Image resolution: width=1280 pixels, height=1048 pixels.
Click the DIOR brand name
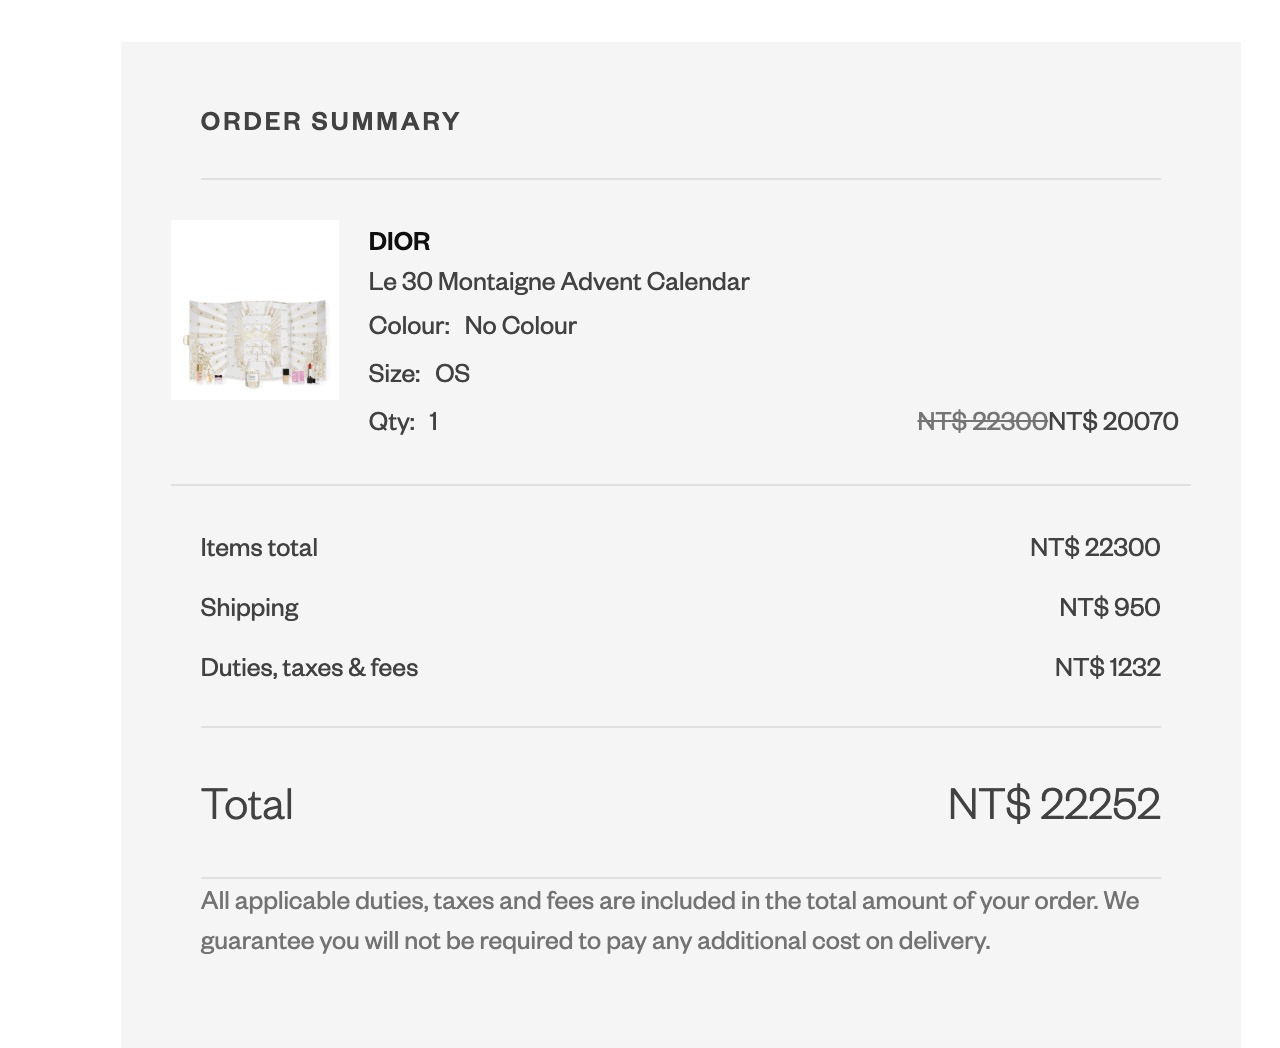click(399, 241)
